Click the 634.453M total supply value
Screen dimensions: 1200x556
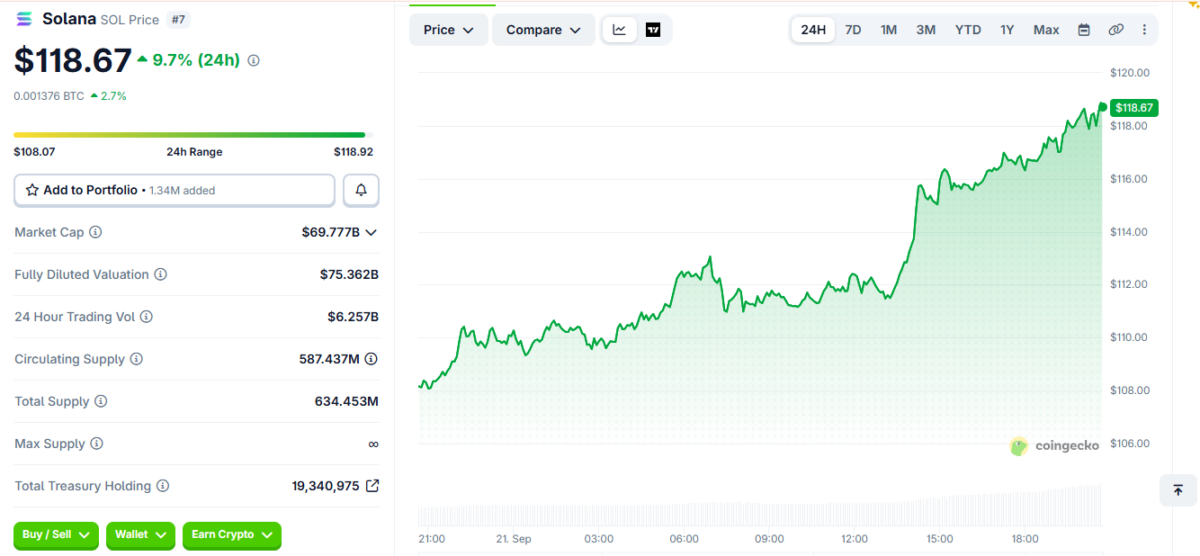pyautogui.click(x=346, y=401)
